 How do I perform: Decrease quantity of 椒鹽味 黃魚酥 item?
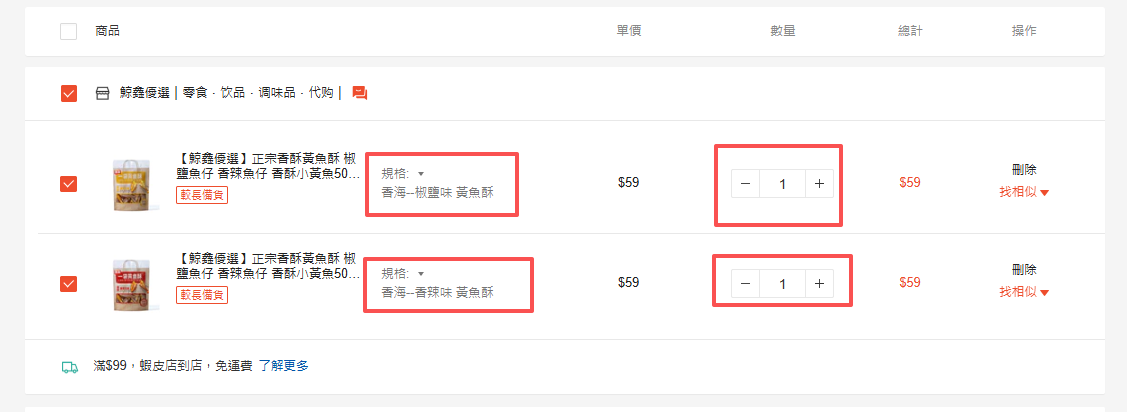745,184
